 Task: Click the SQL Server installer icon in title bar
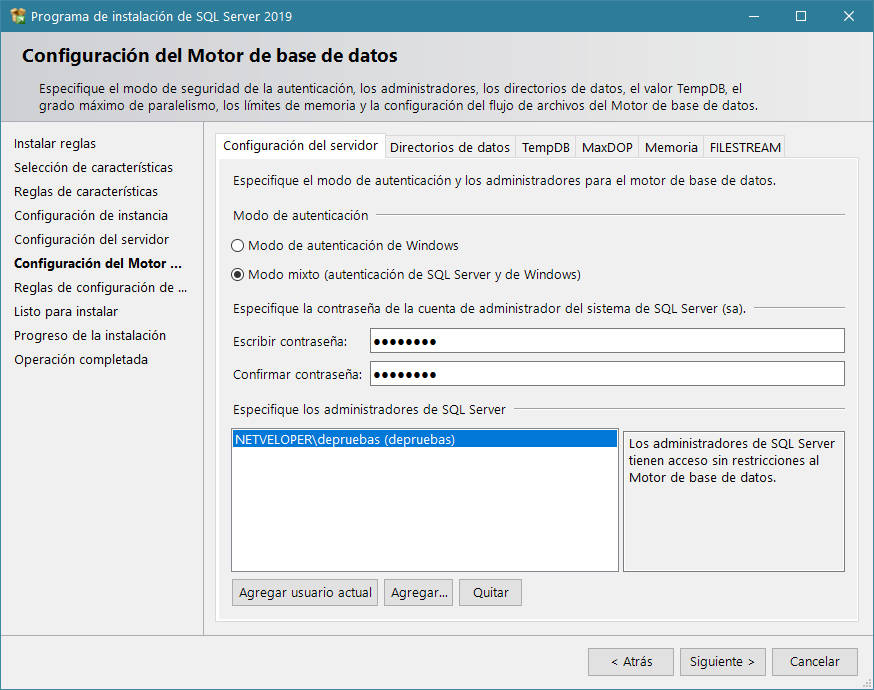click(x=16, y=16)
